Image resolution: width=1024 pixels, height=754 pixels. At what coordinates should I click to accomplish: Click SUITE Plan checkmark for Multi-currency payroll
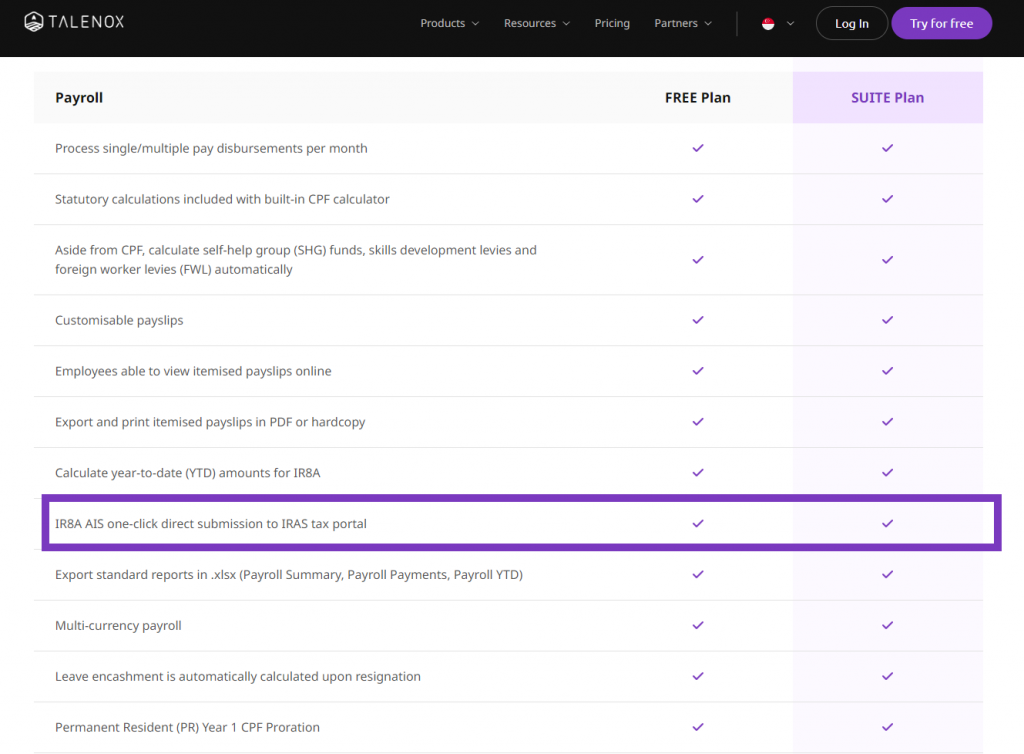coord(888,625)
